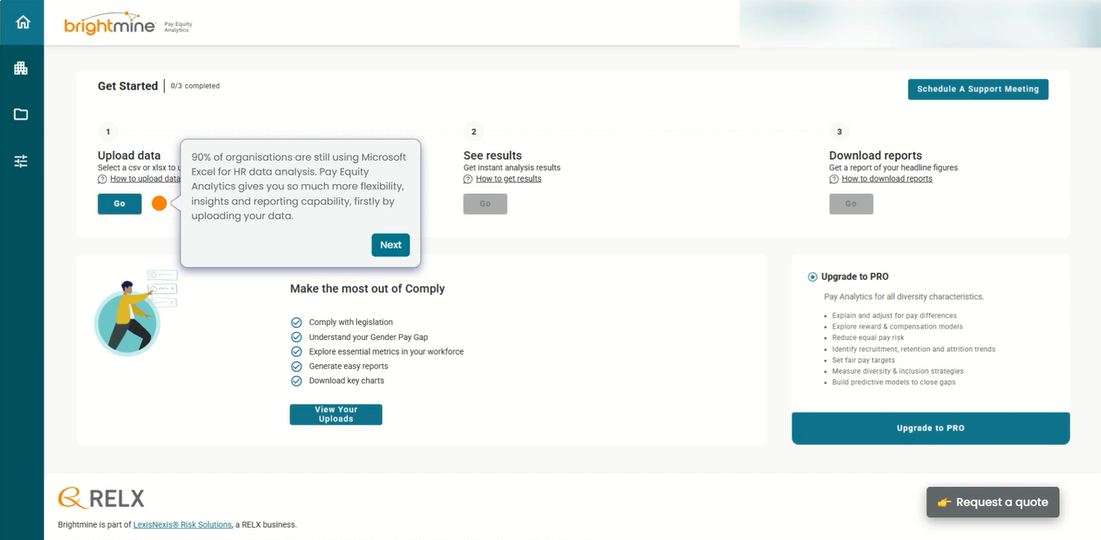The width and height of the screenshot is (1101, 540).
Task: Open the Home icon in sidebar
Action: pyautogui.click(x=22, y=22)
